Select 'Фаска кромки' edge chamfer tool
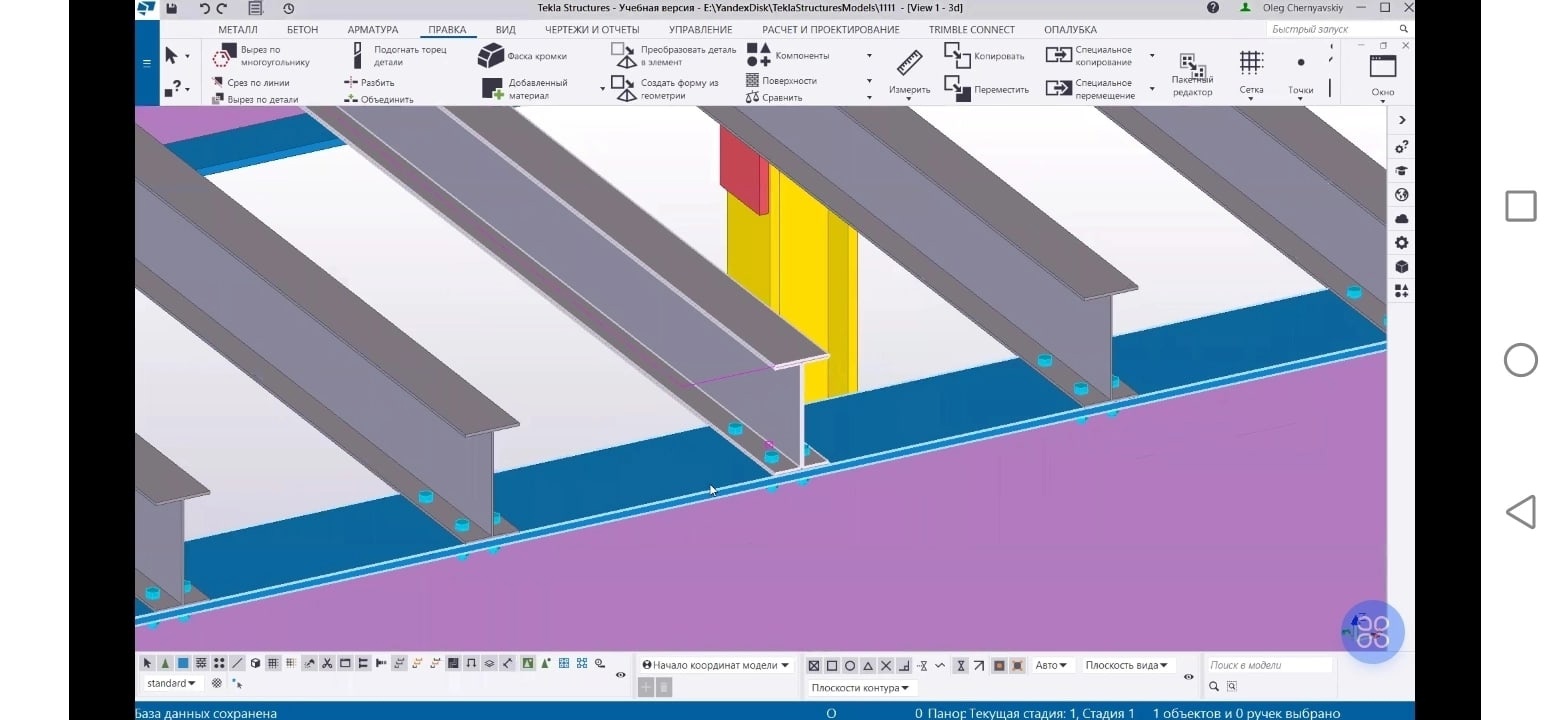This screenshot has width=1560, height=720. coord(522,56)
